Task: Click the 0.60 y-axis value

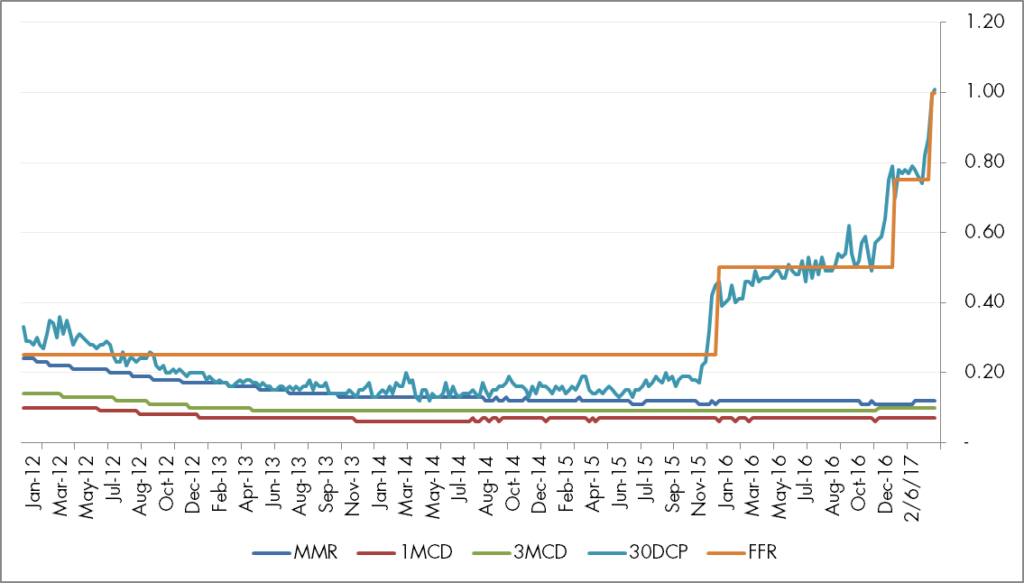Action: 984,232
